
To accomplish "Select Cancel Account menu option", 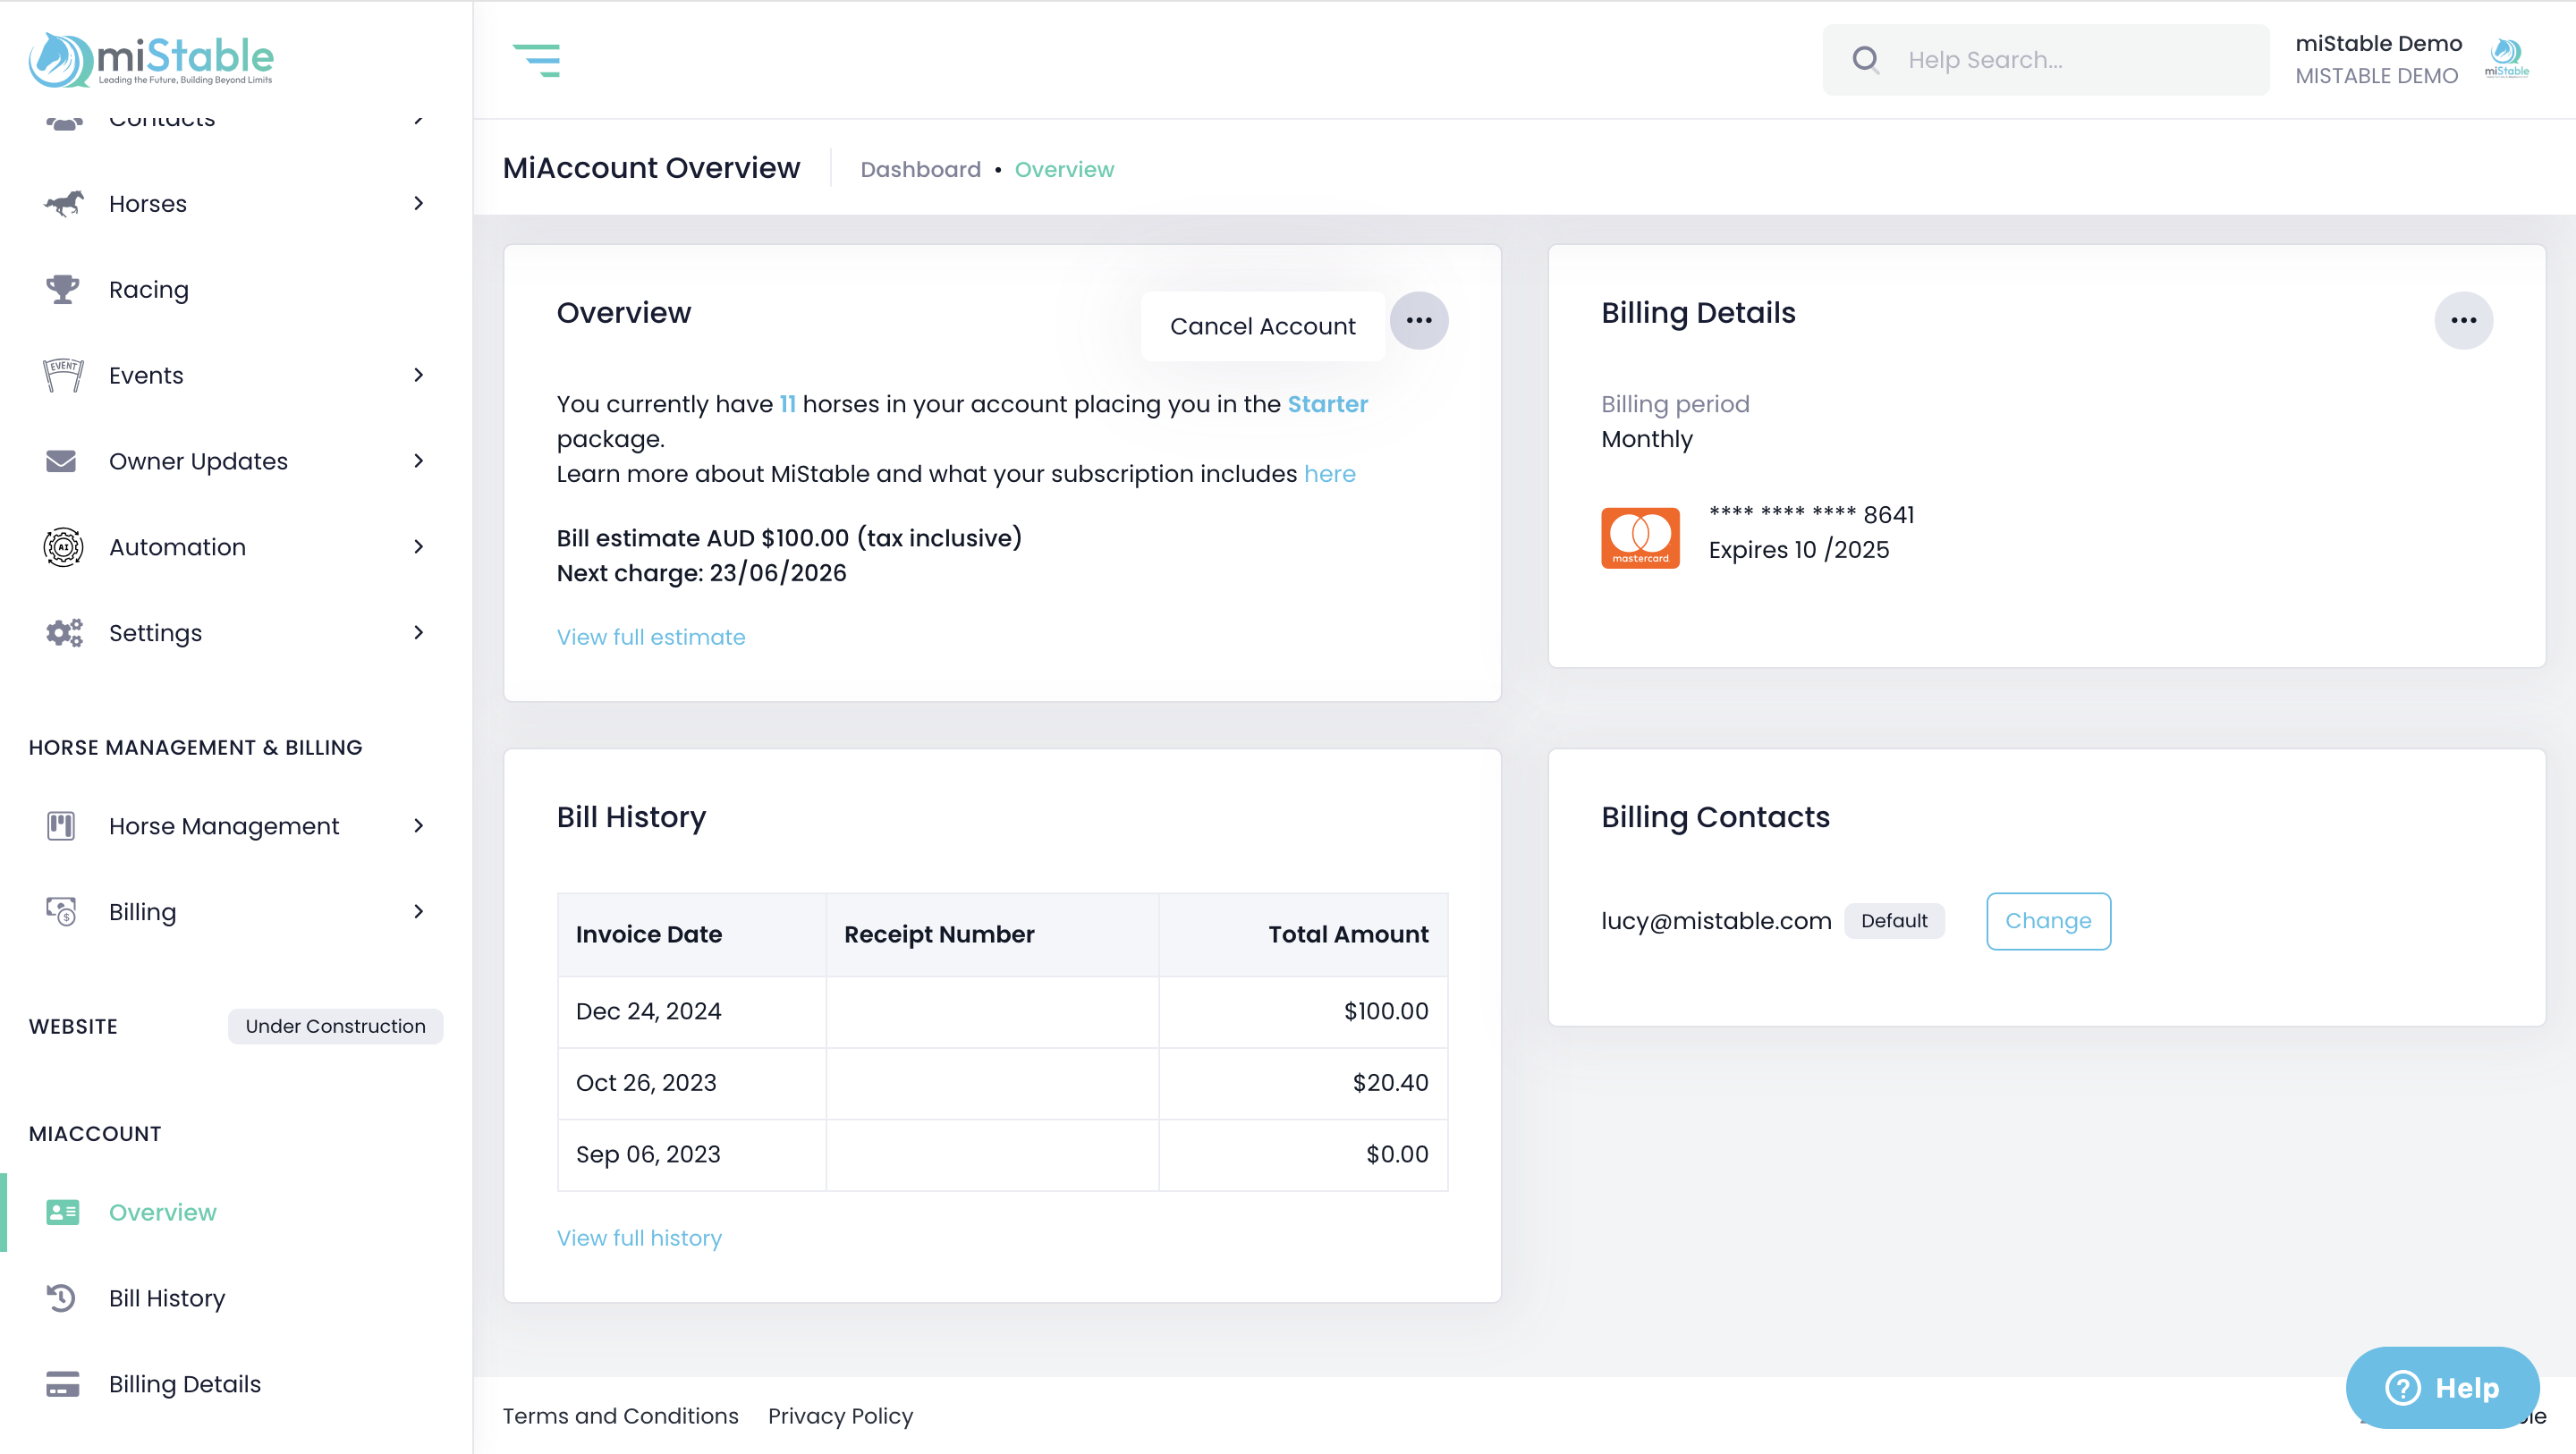I will 1262,326.
